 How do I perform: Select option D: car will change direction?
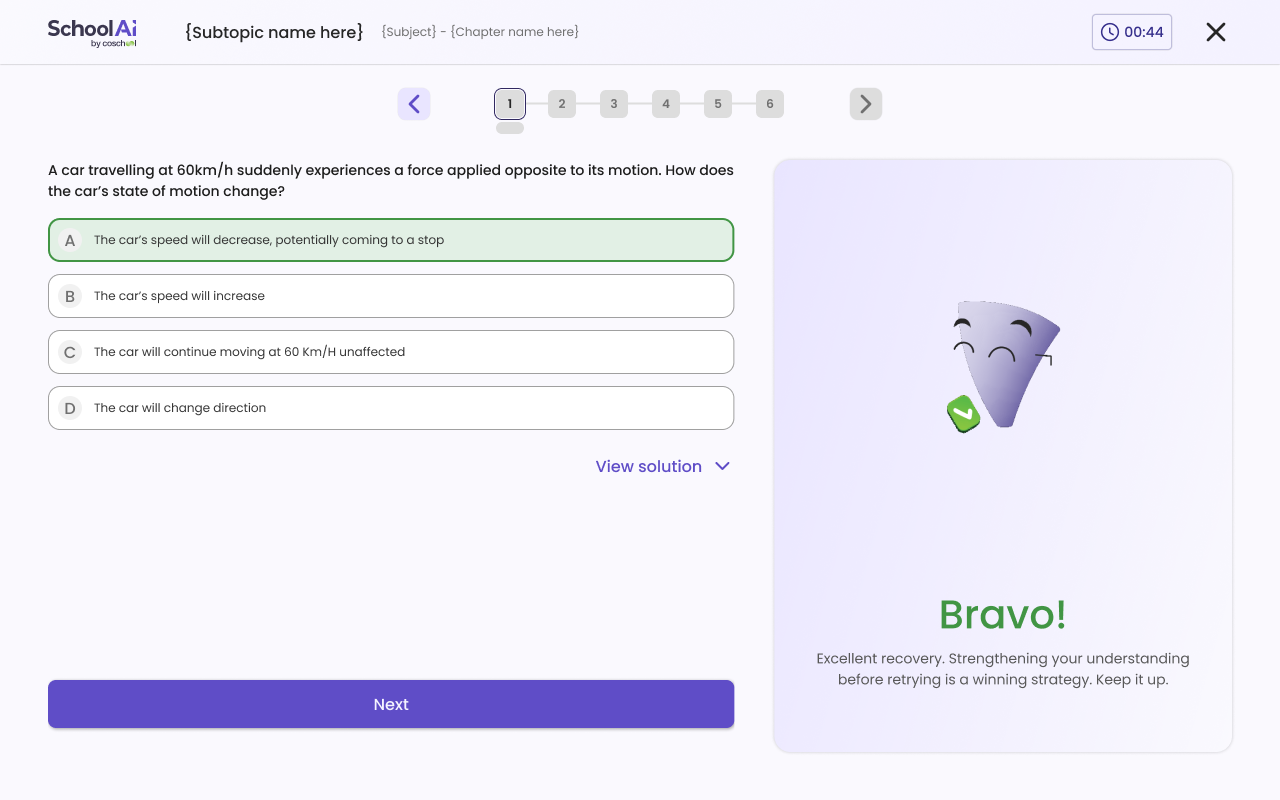[x=391, y=408]
